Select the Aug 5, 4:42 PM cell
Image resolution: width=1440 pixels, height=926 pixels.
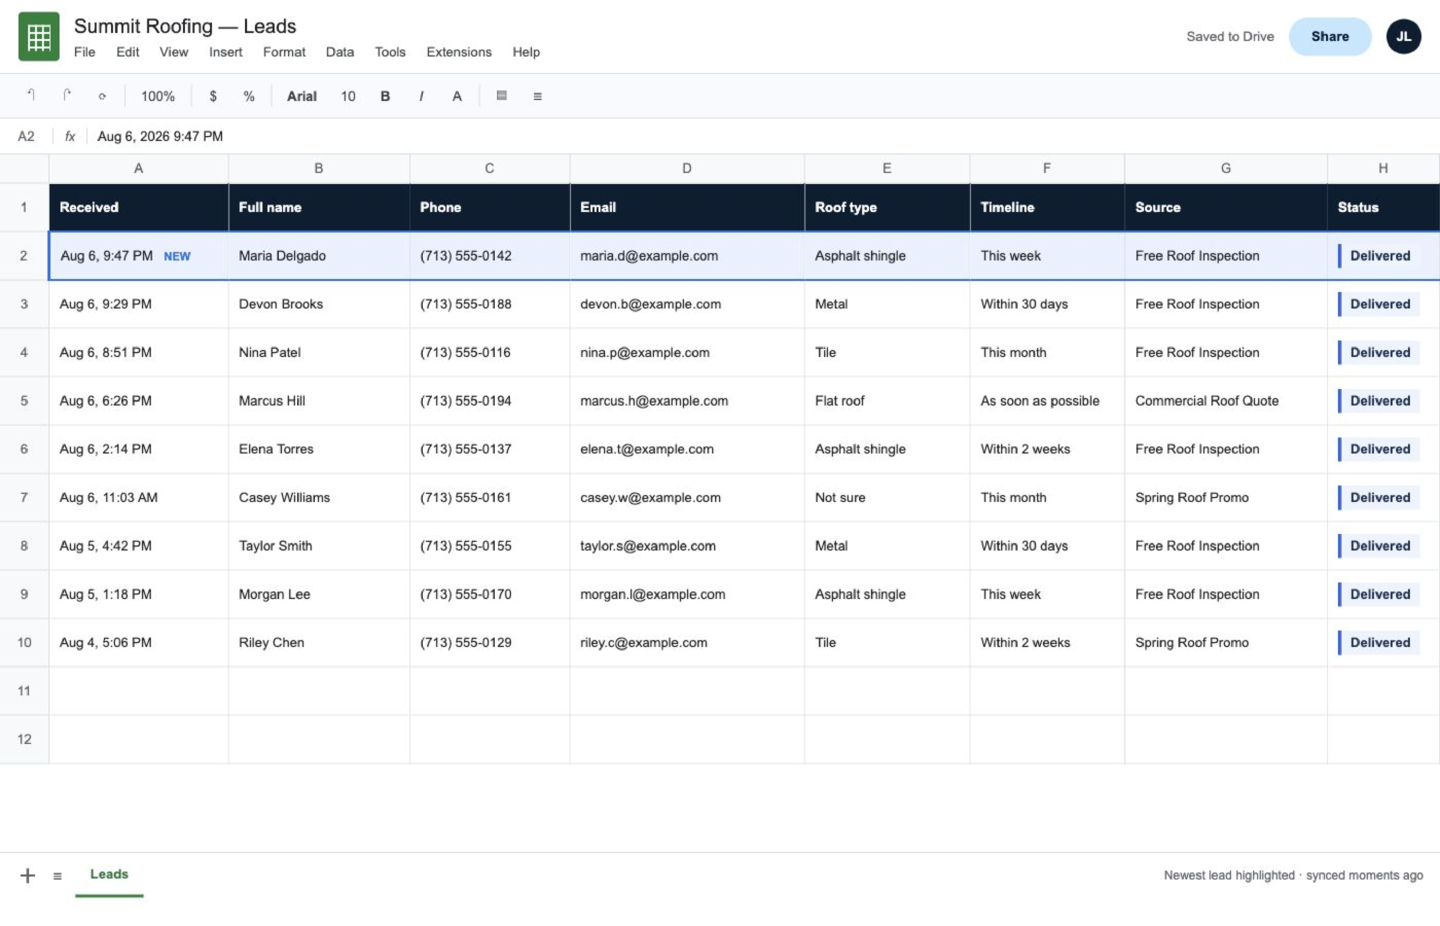coord(138,546)
